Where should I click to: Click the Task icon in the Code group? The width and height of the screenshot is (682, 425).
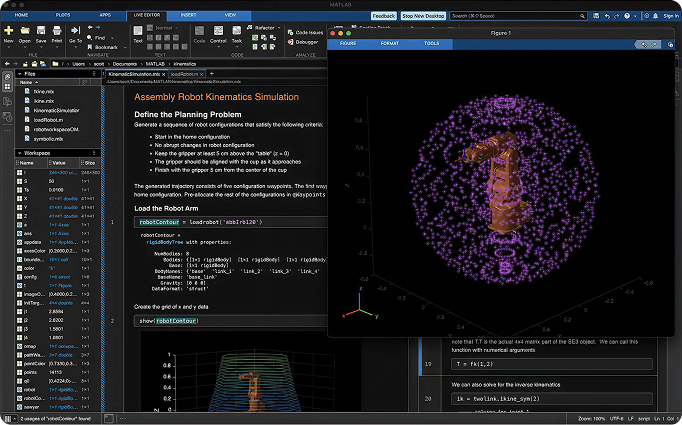tap(237, 31)
